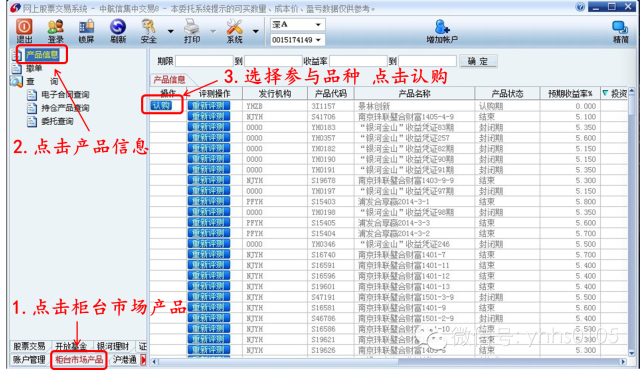Open 持仓产品查询 in the left tree
This screenshot has width=640, height=370.
pos(65,108)
